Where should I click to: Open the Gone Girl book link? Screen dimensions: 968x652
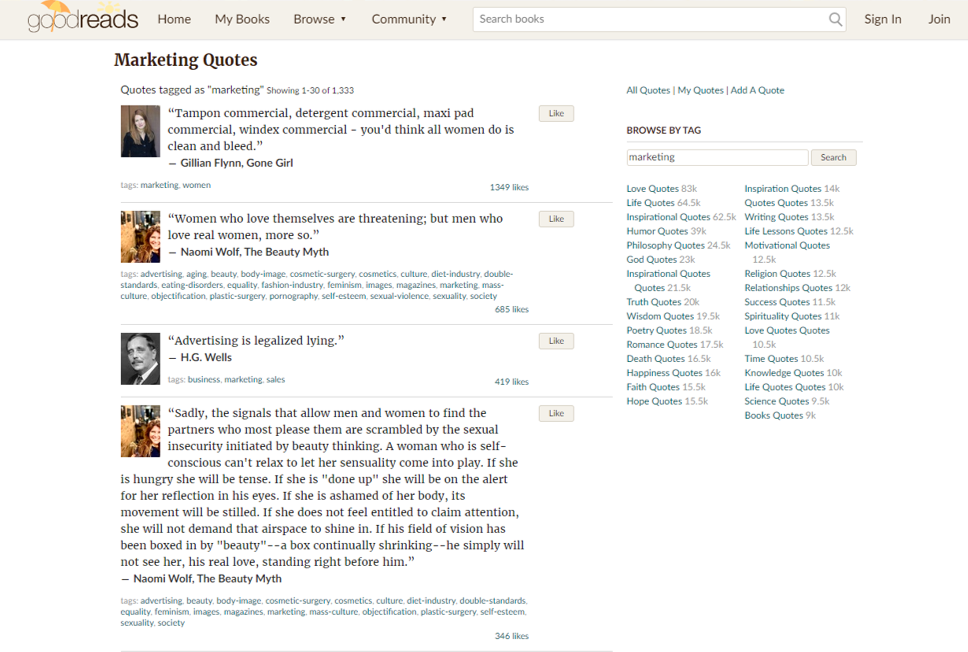click(x=270, y=163)
